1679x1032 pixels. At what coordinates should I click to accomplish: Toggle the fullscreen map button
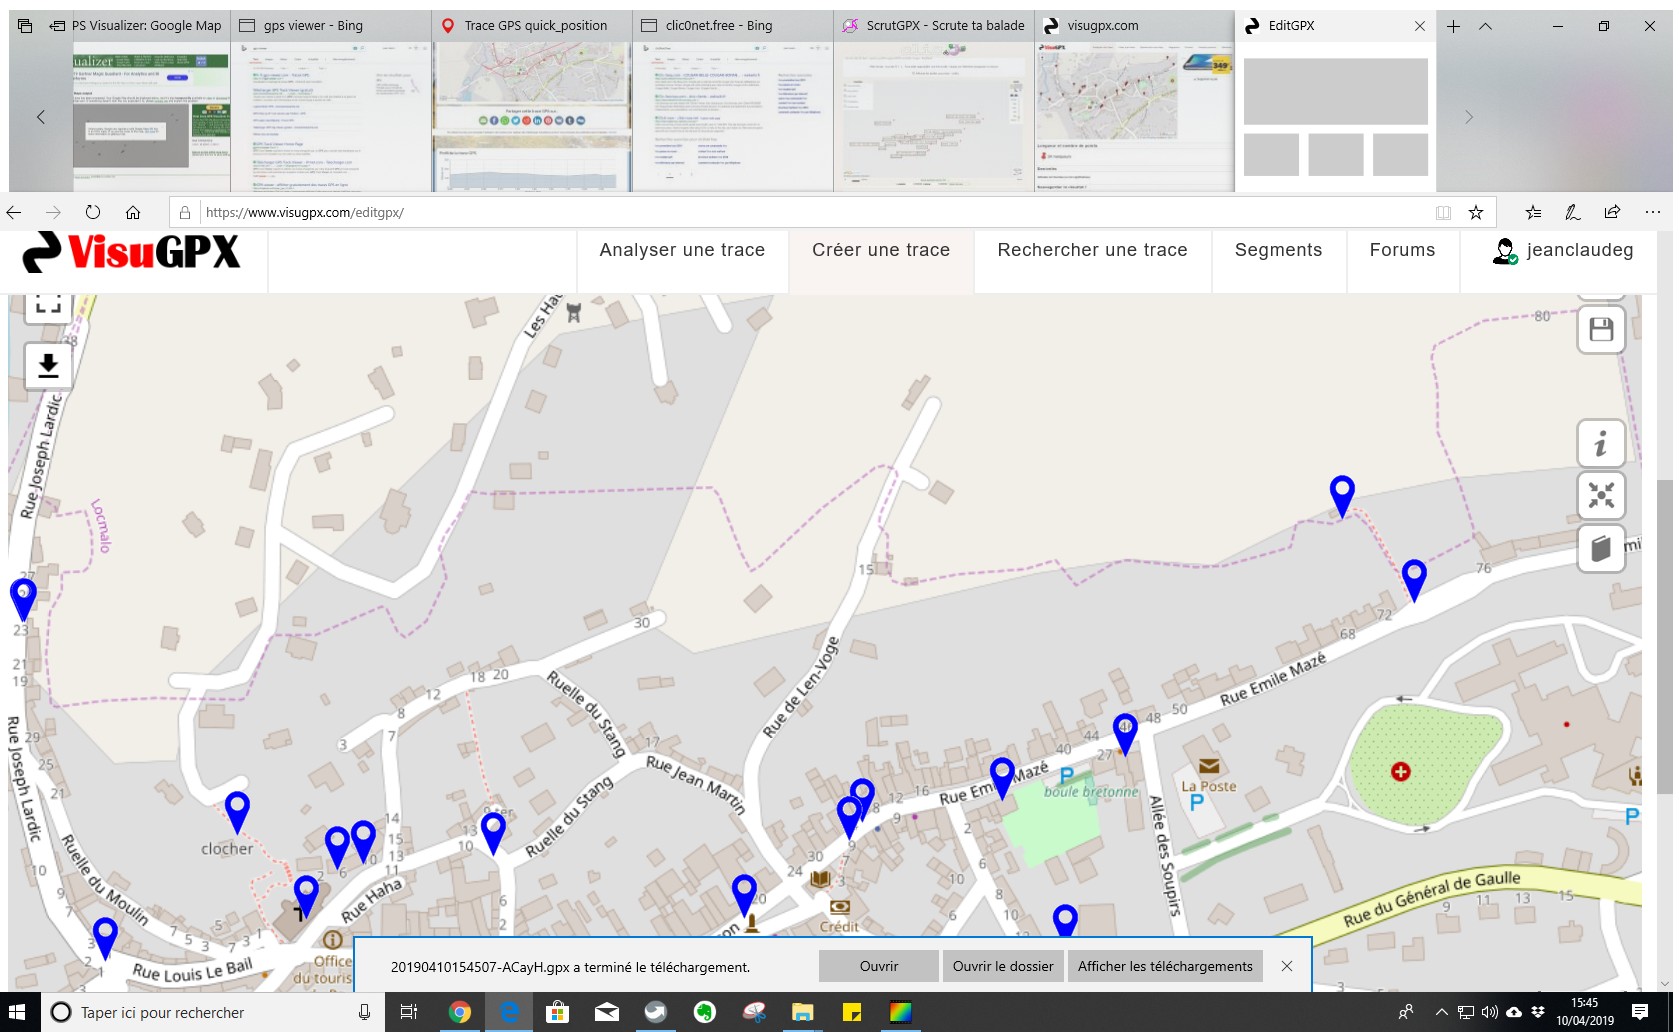(x=48, y=304)
